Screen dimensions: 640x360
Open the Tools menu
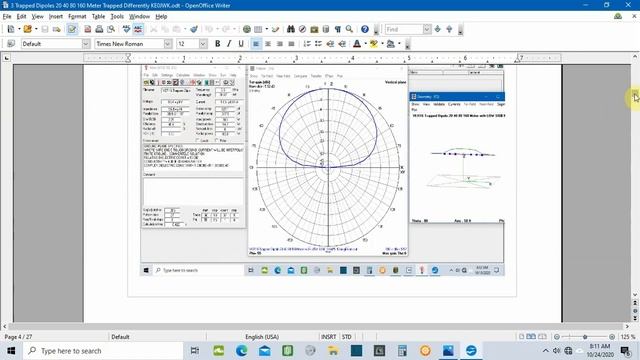[x=117, y=16]
